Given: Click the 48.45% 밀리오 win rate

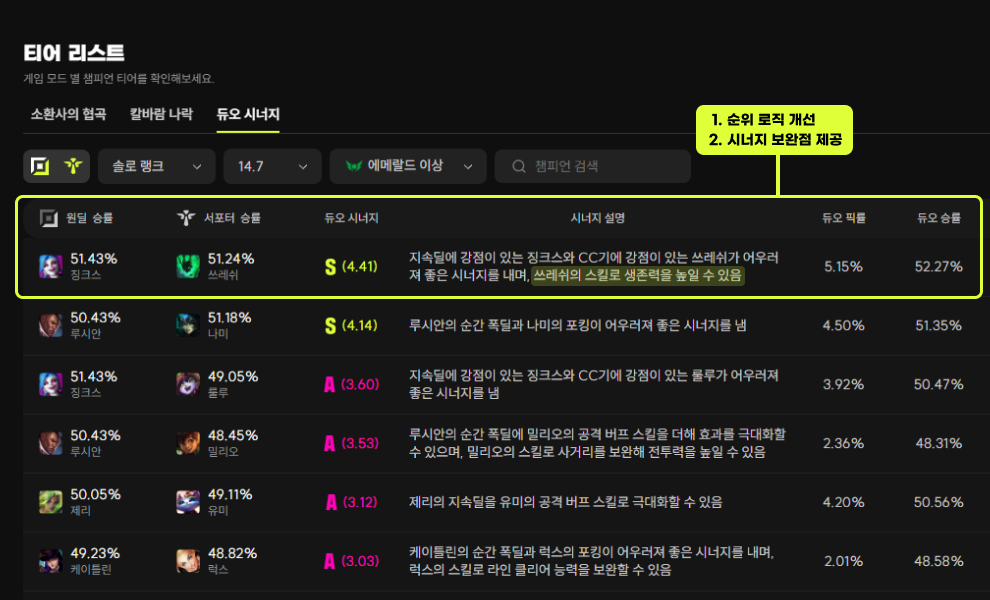Looking at the screenshot, I should [233, 435].
